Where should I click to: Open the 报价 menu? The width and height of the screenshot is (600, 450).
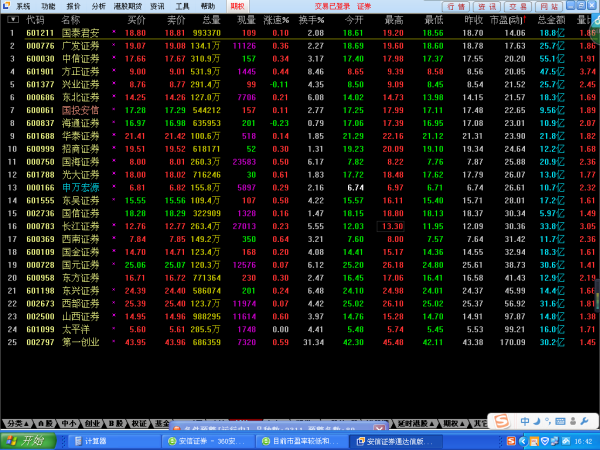pos(73,6)
